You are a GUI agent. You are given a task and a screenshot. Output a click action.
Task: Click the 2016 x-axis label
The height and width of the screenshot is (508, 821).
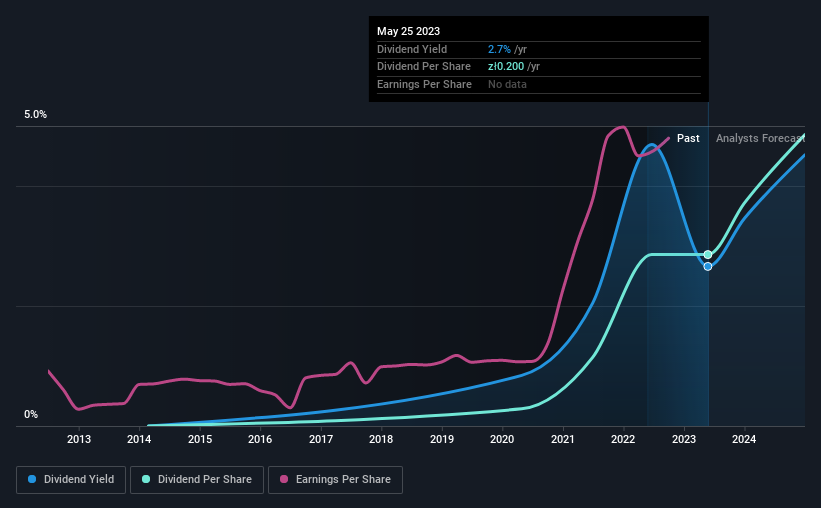(x=260, y=439)
